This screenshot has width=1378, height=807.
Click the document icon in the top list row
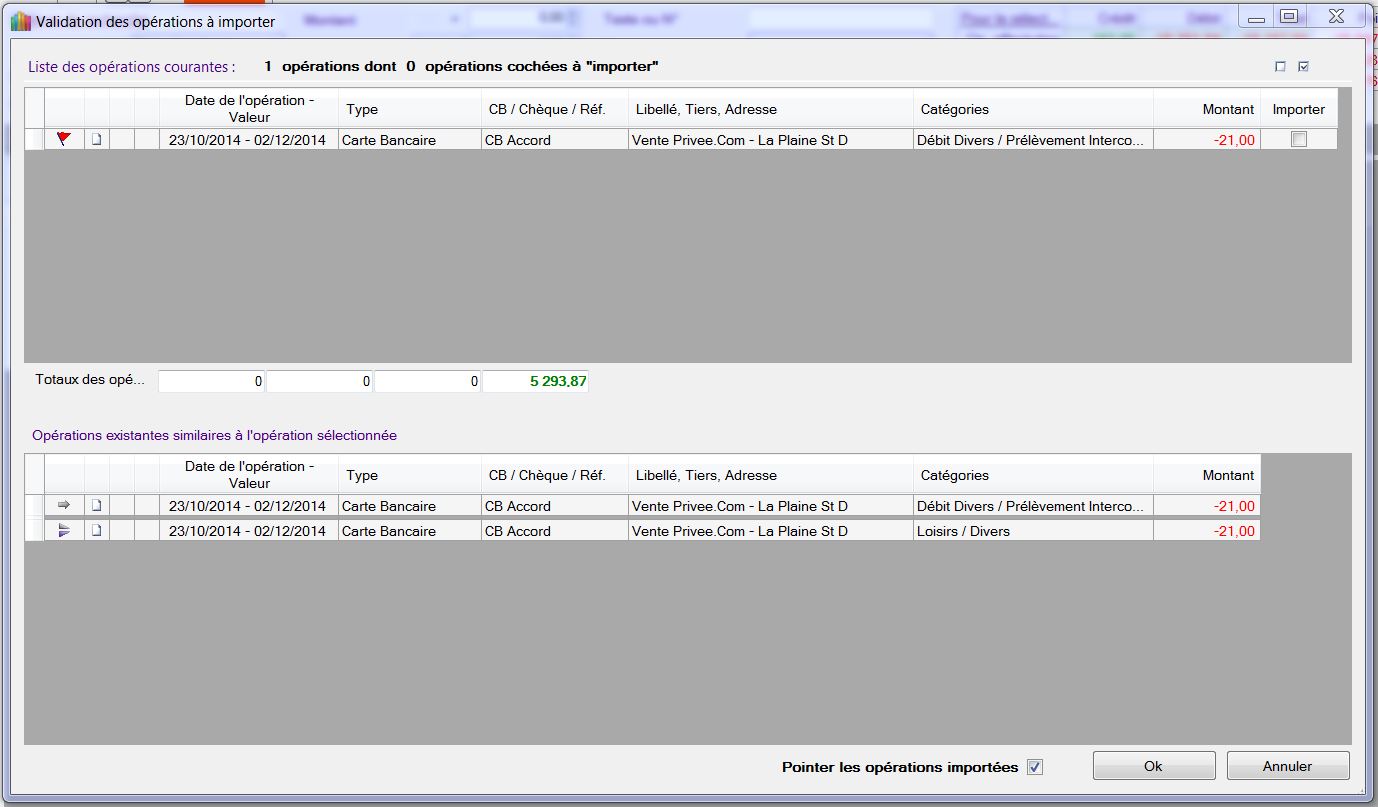[97, 140]
